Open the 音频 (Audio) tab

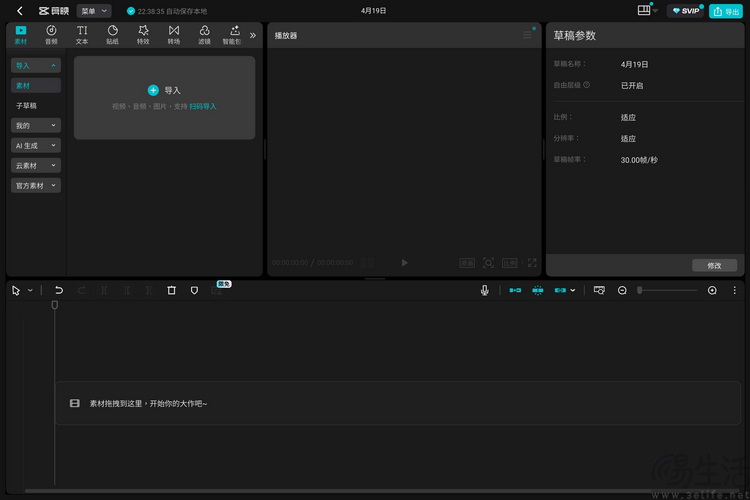click(x=51, y=35)
